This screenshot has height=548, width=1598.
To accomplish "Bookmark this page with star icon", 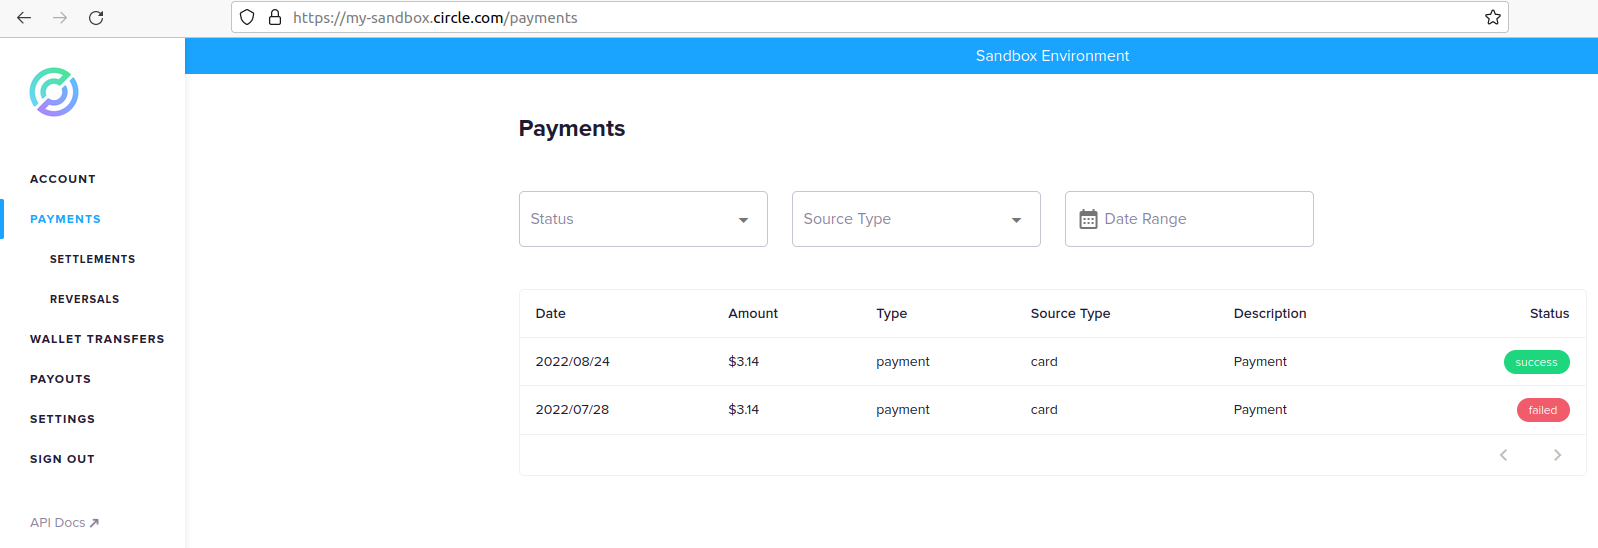I will pyautogui.click(x=1492, y=18).
